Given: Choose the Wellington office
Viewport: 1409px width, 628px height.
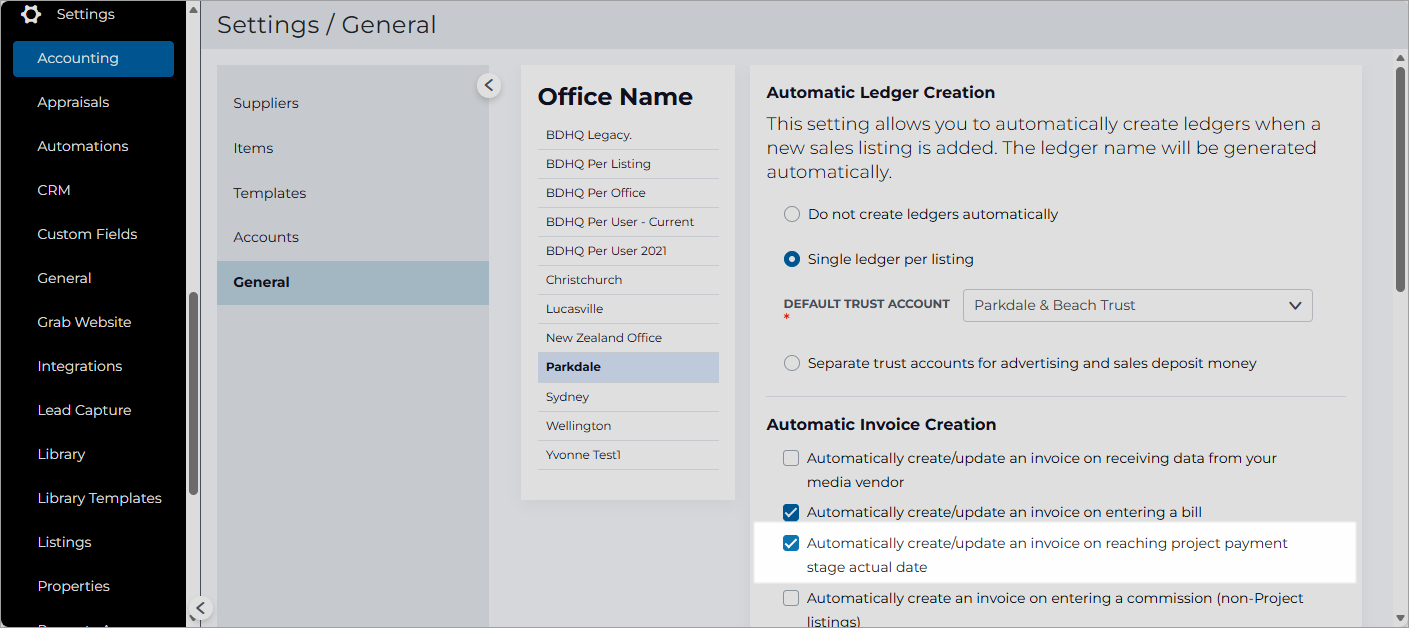Looking at the screenshot, I should pos(628,426).
